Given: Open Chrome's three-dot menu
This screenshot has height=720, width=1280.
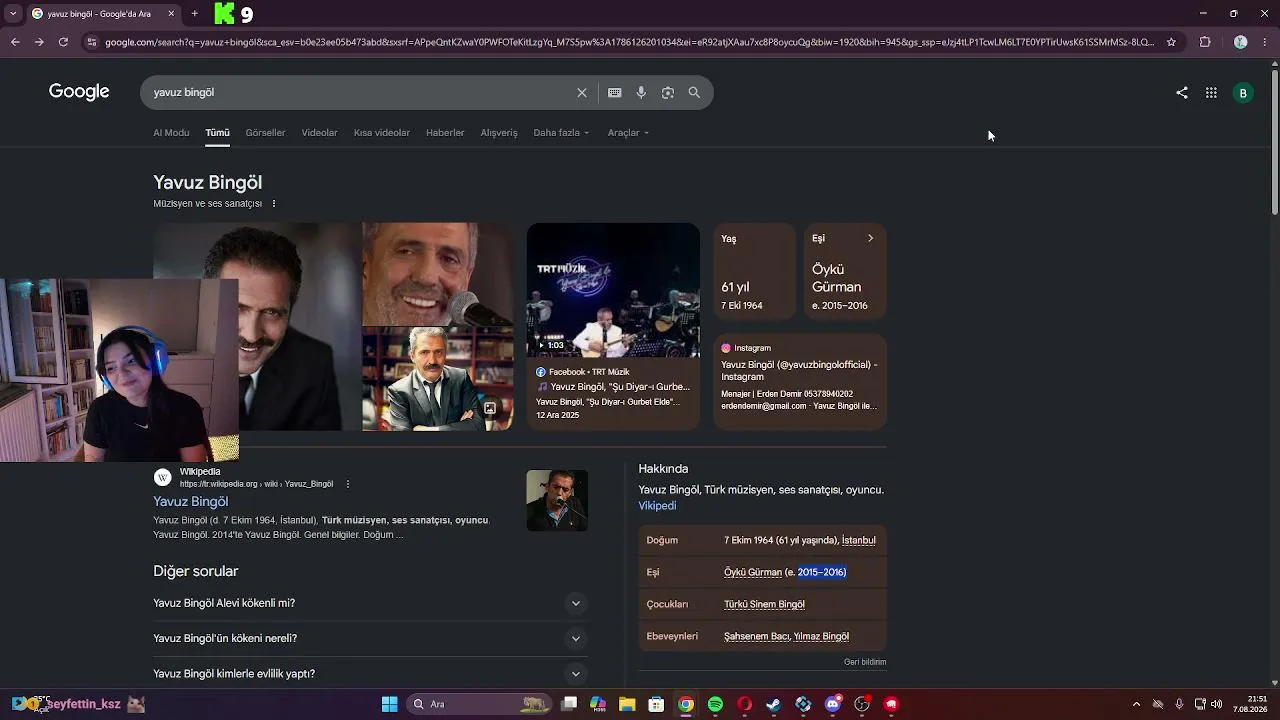Looking at the screenshot, I should click(1264, 42).
